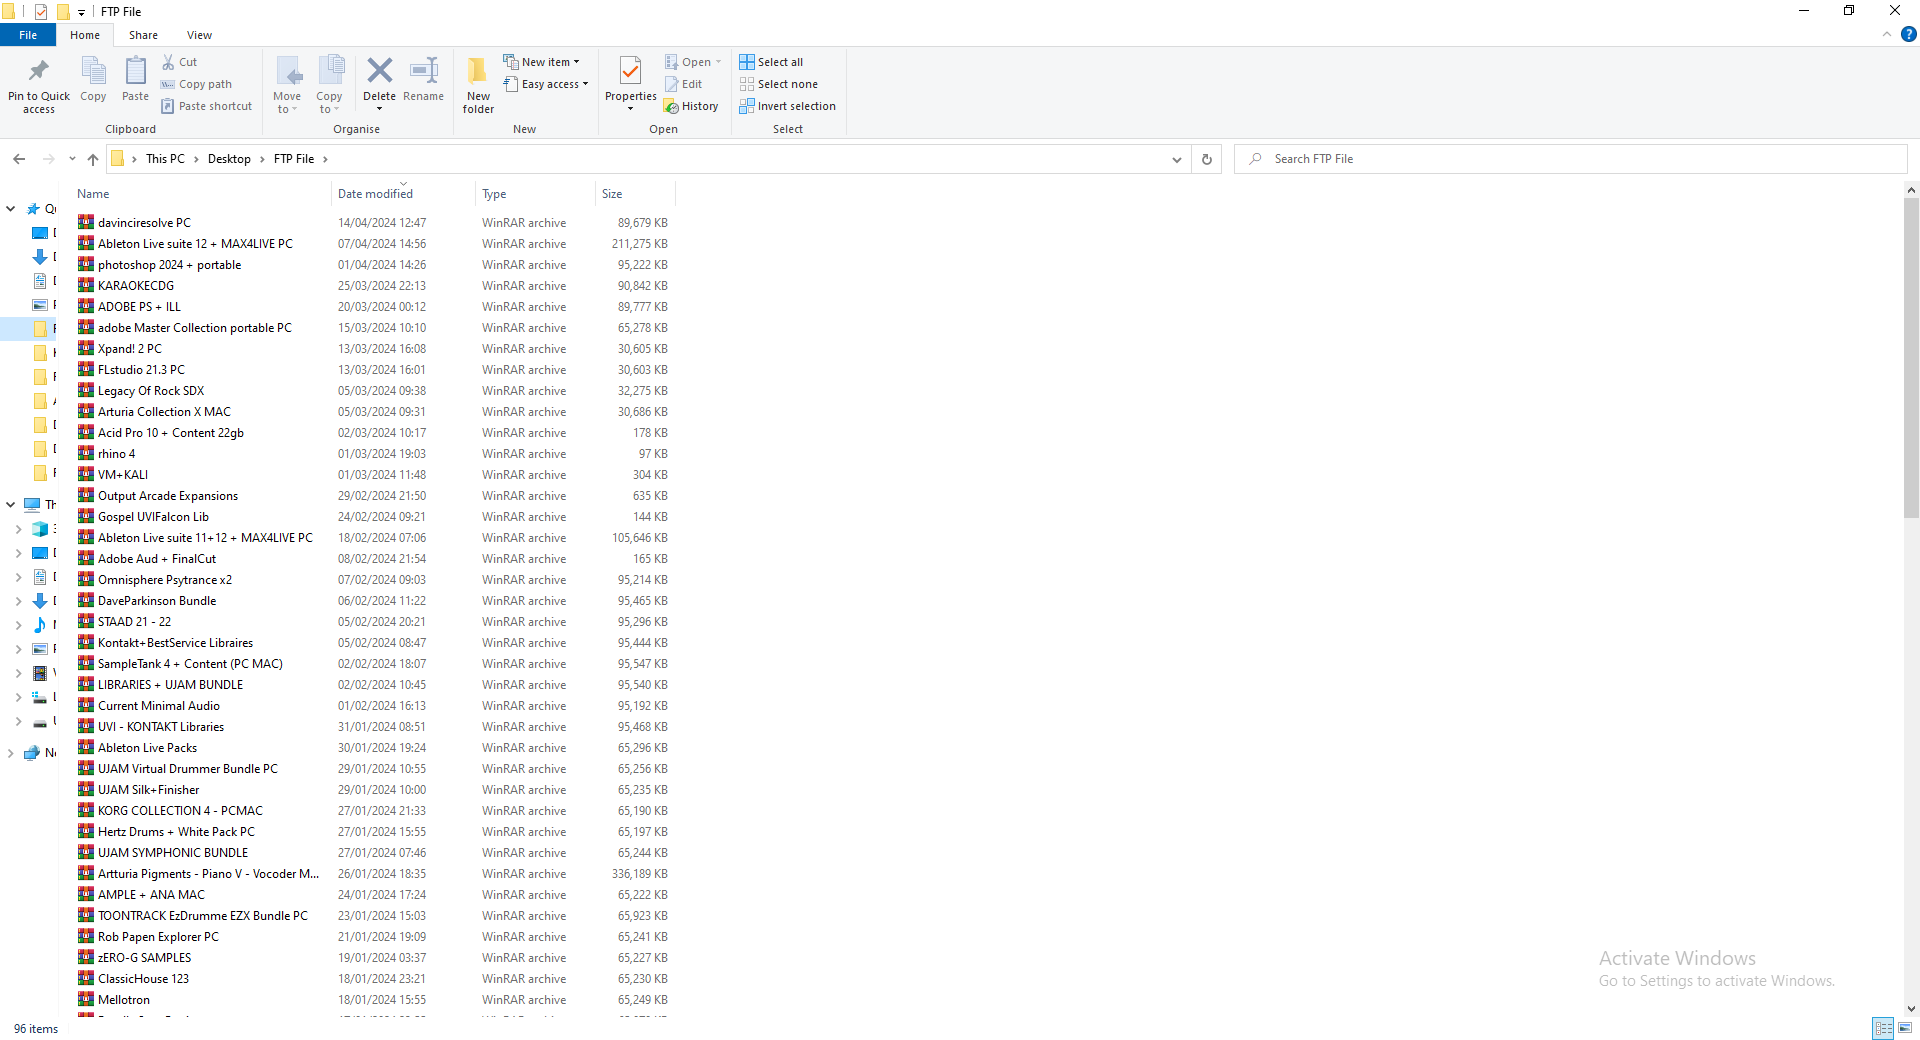
Task: Click the Paste ribbon icon
Action: click(135, 71)
